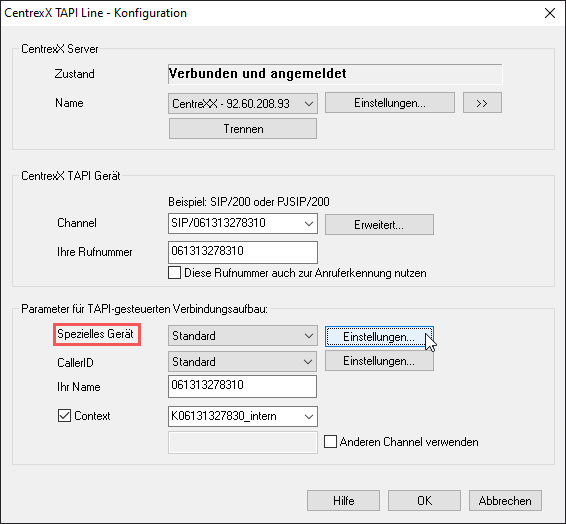This screenshot has width=566, height=524.
Task: Confirm the dialog with OK
Action: click(x=424, y=501)
